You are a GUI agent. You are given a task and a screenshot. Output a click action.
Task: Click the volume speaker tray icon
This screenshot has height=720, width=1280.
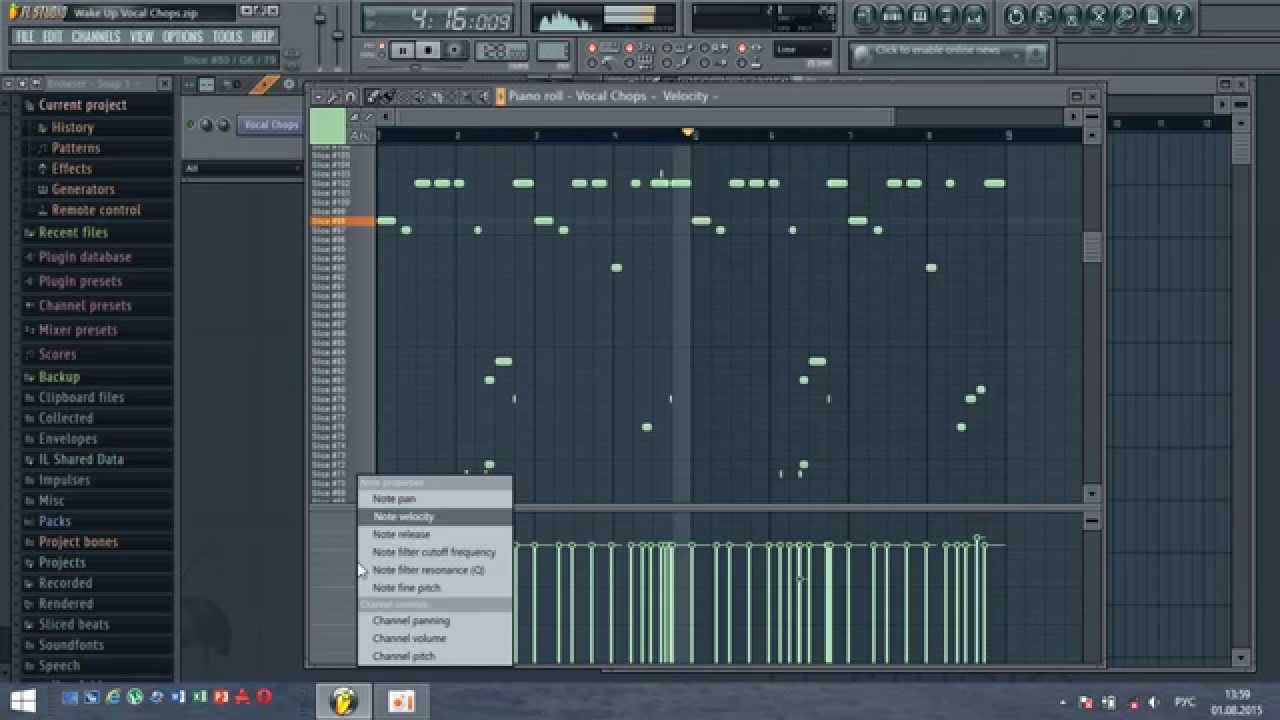1153,702
